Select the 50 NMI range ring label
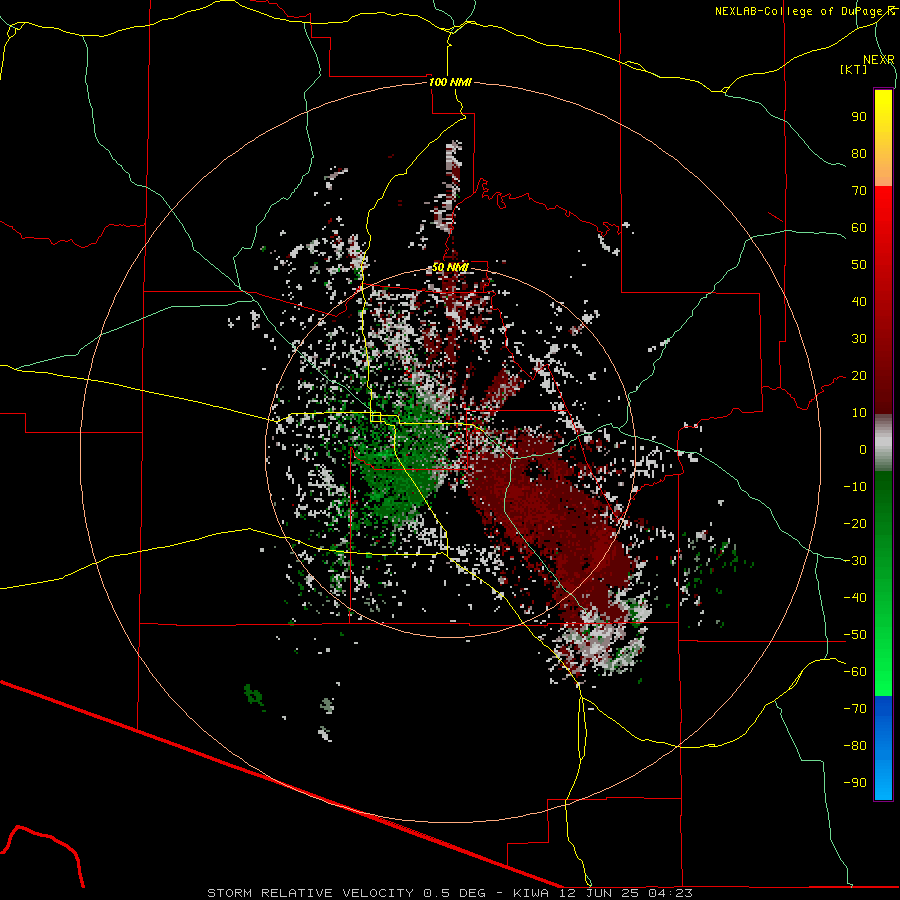 450,267
